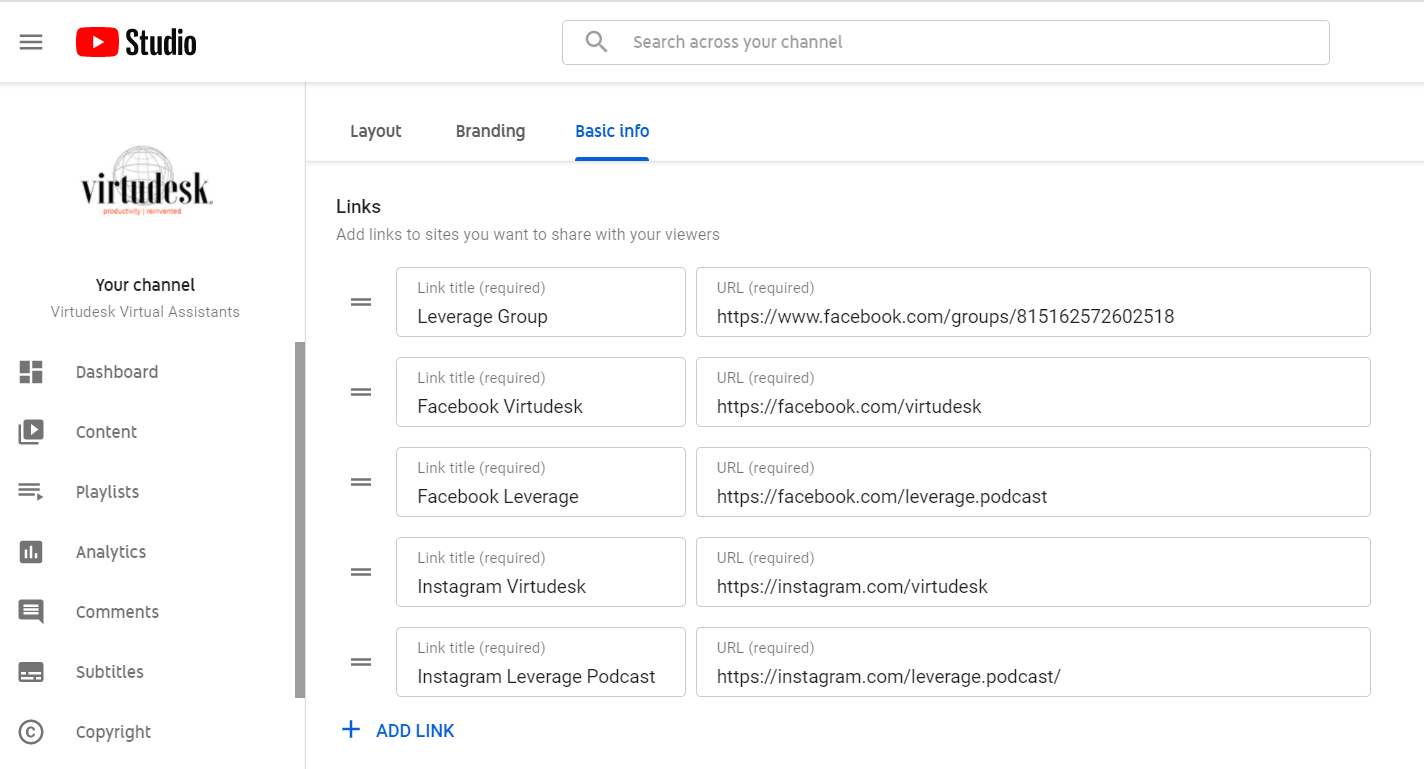Edit the facebook.com/groups URL field
1424x769 pixels.
click(x=1033, y=302)
